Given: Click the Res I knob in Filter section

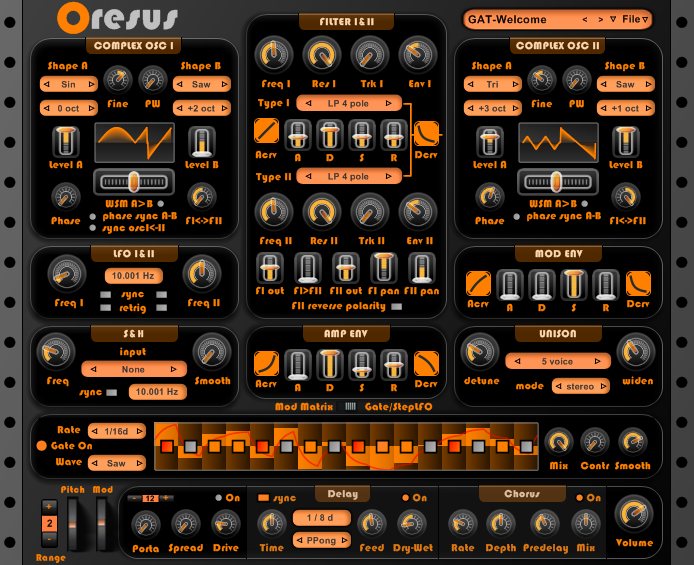Looking at the screenshot, I should [321, 55].
